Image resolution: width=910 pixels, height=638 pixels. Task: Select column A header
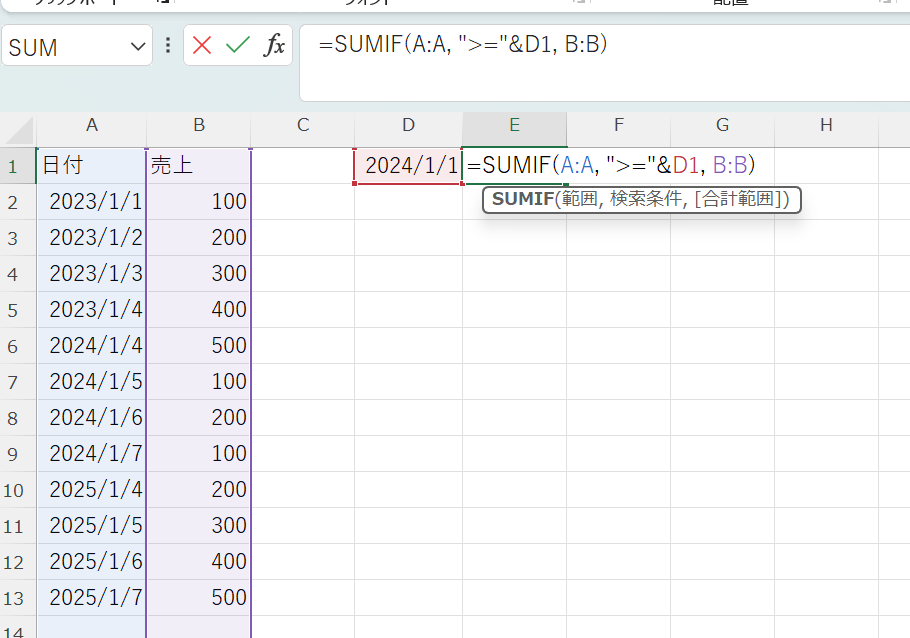(92, 125)
